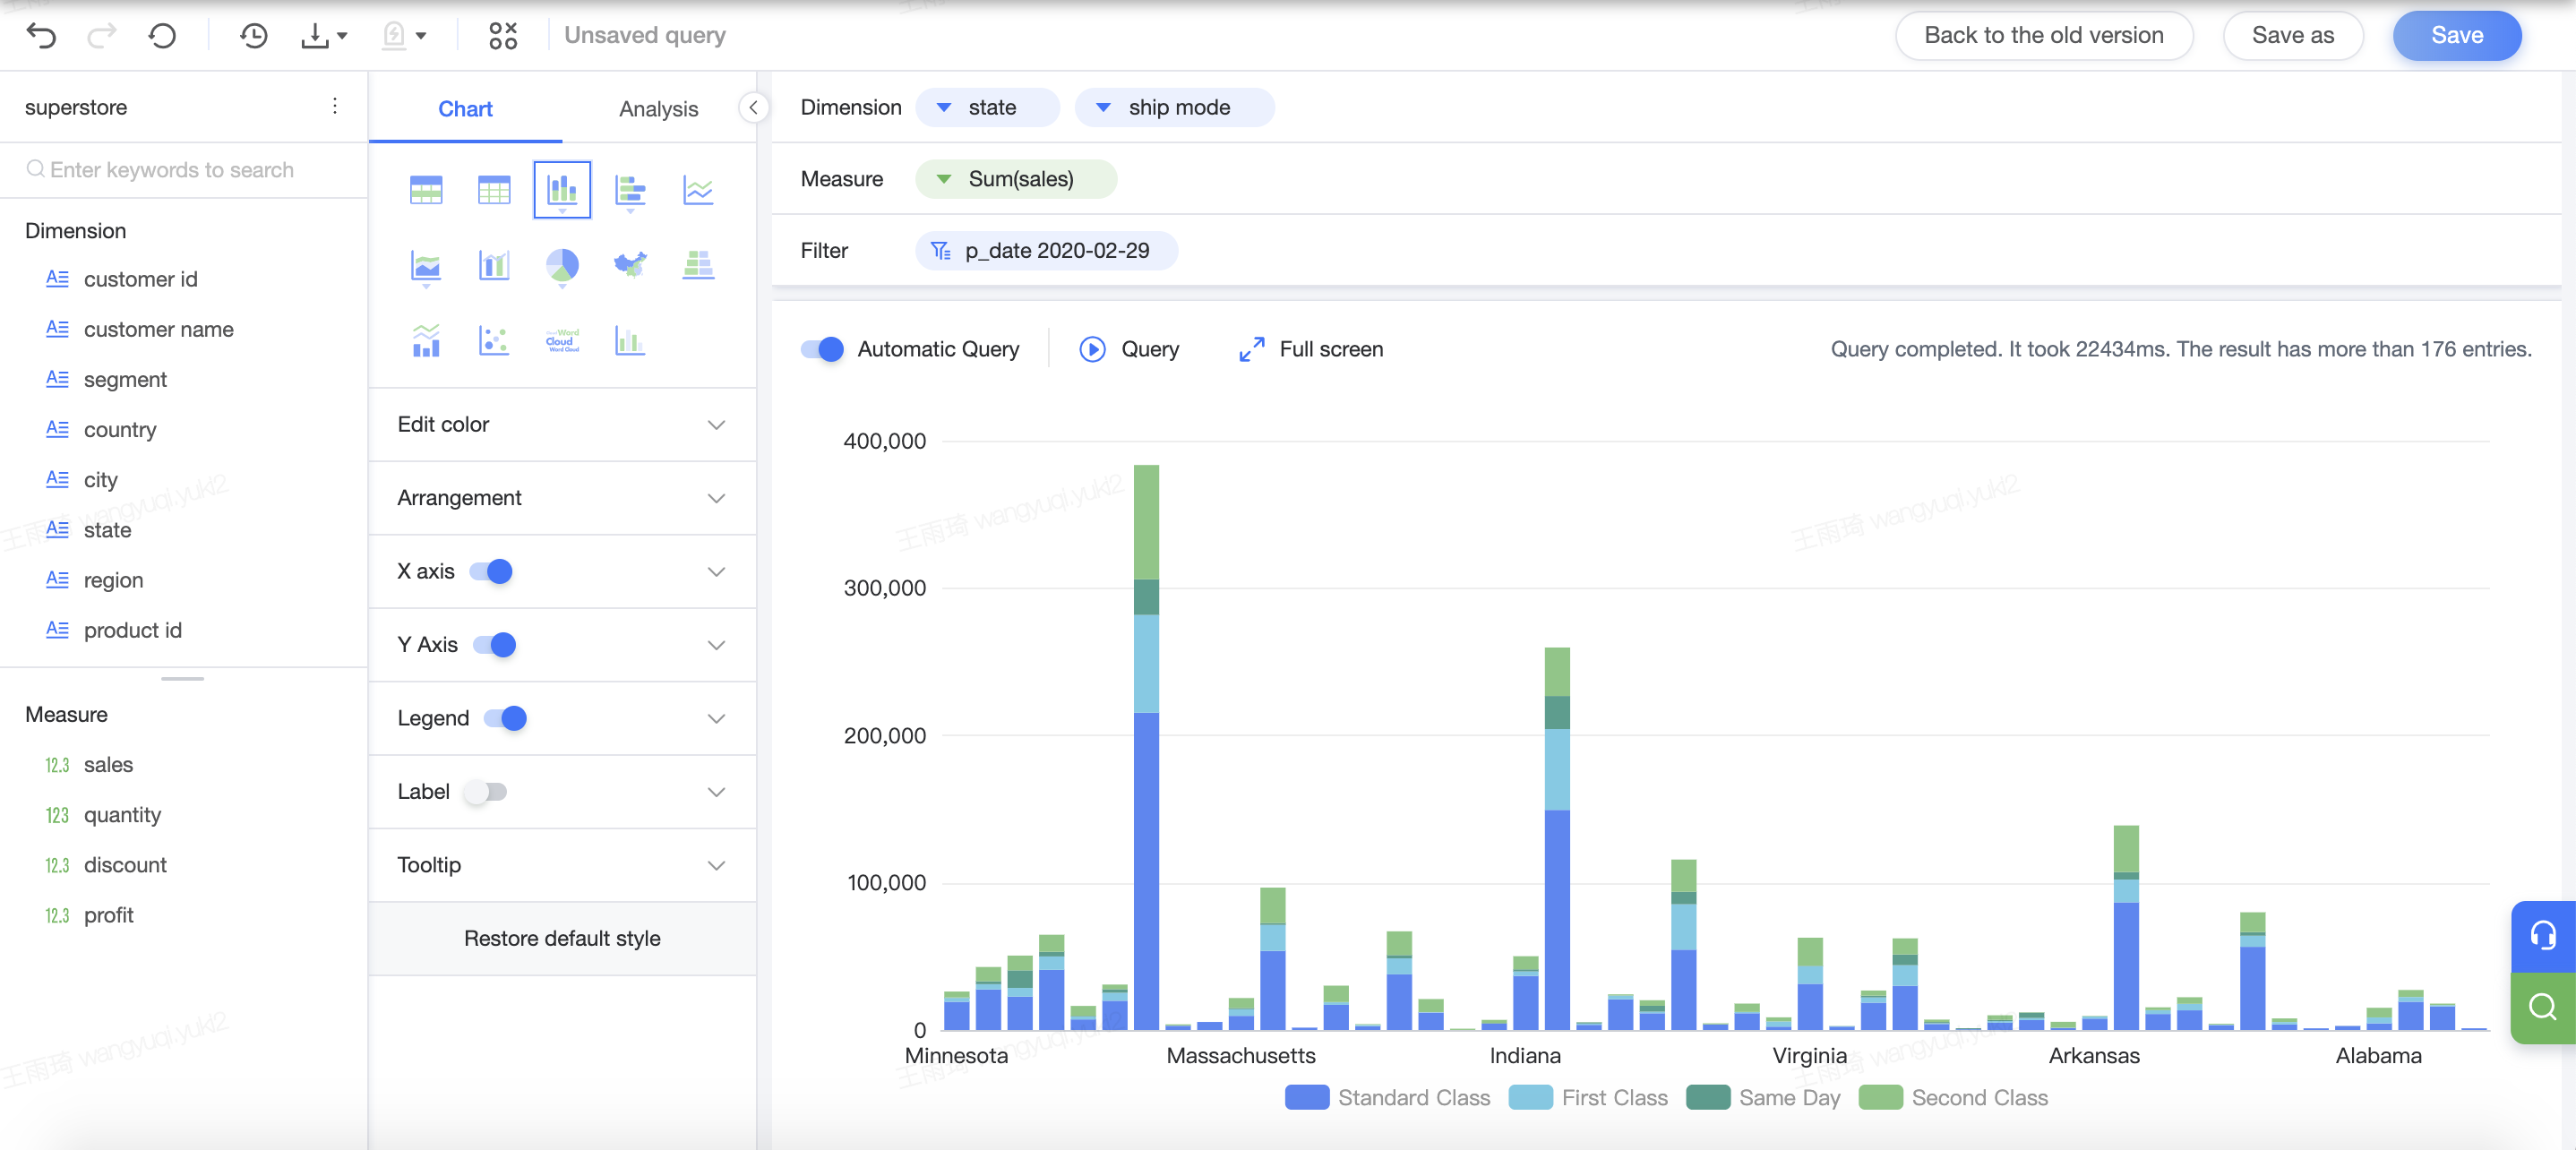The image size is (2576, 1150).
Task: Expand the Label settings chevron
Action: coord(716,792)
